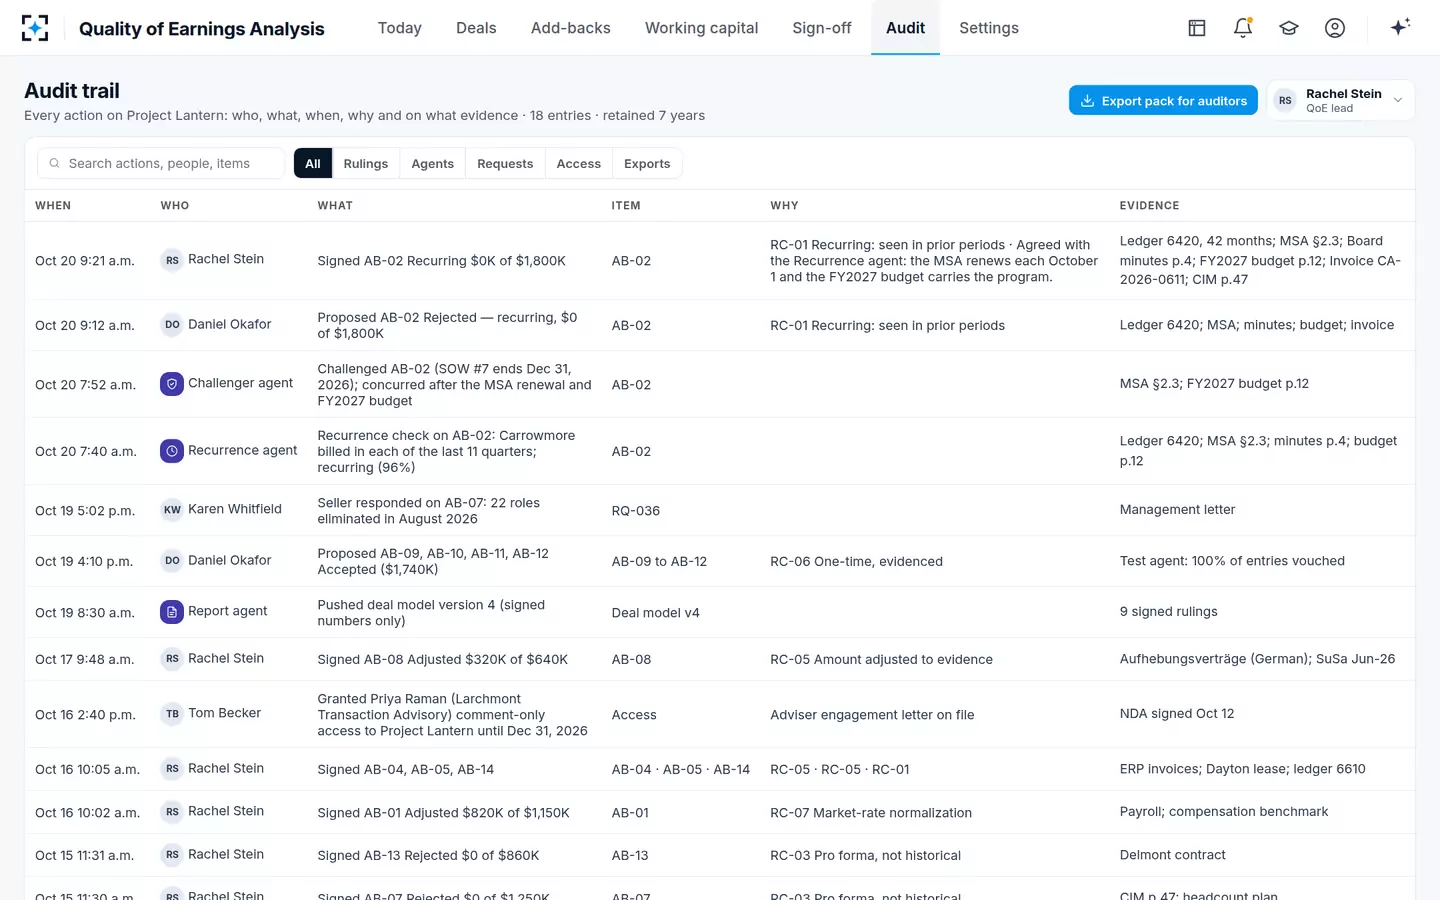
Task: Click the 'NDA signed Oct 12' evidence
Action: pos(1177,713)
